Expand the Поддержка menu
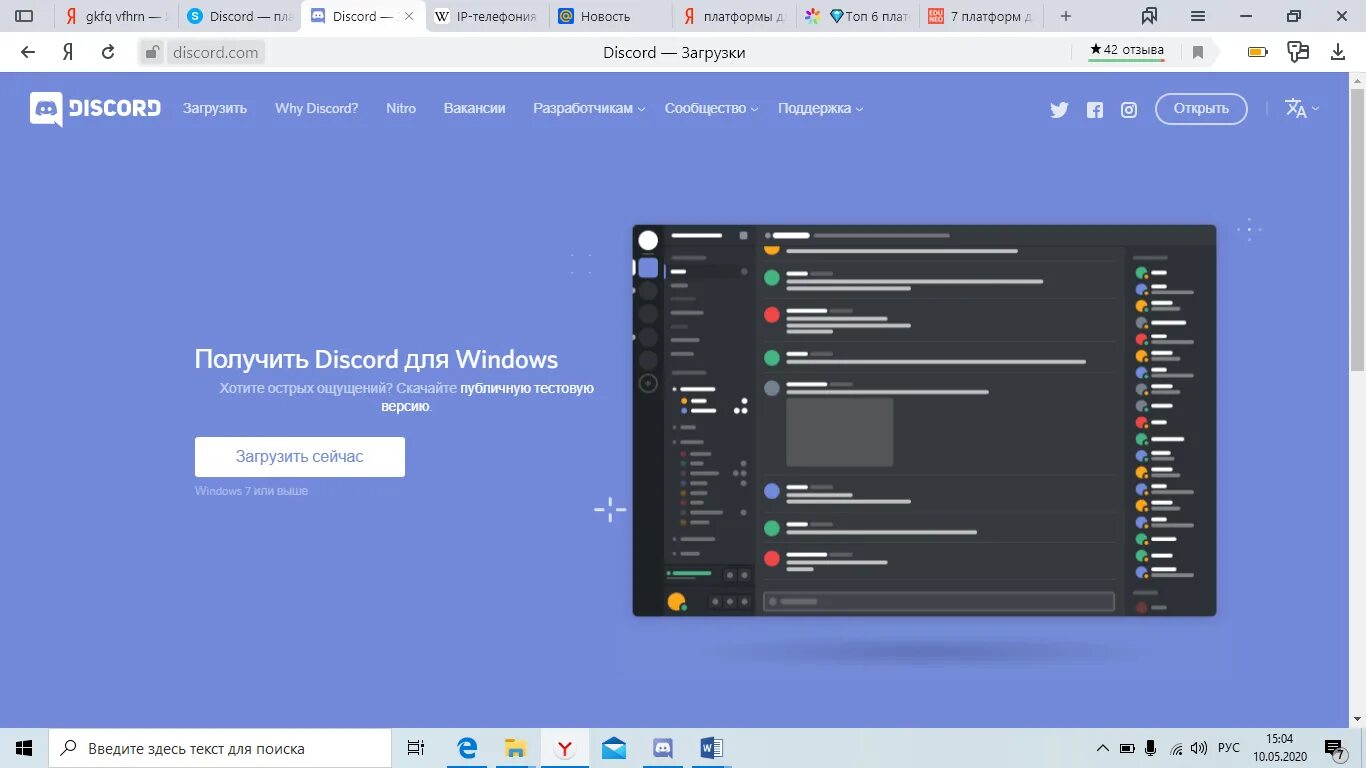Image resolution: width=1366 pixels, height=768 pixels. point(820,108)
